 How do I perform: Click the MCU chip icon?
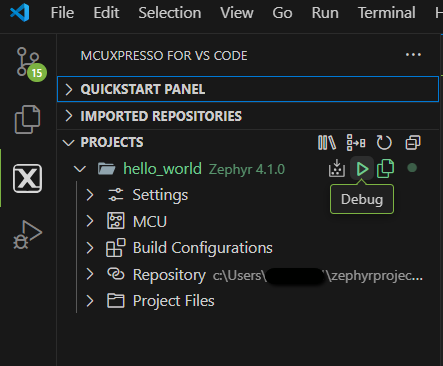tap(116, 221)
